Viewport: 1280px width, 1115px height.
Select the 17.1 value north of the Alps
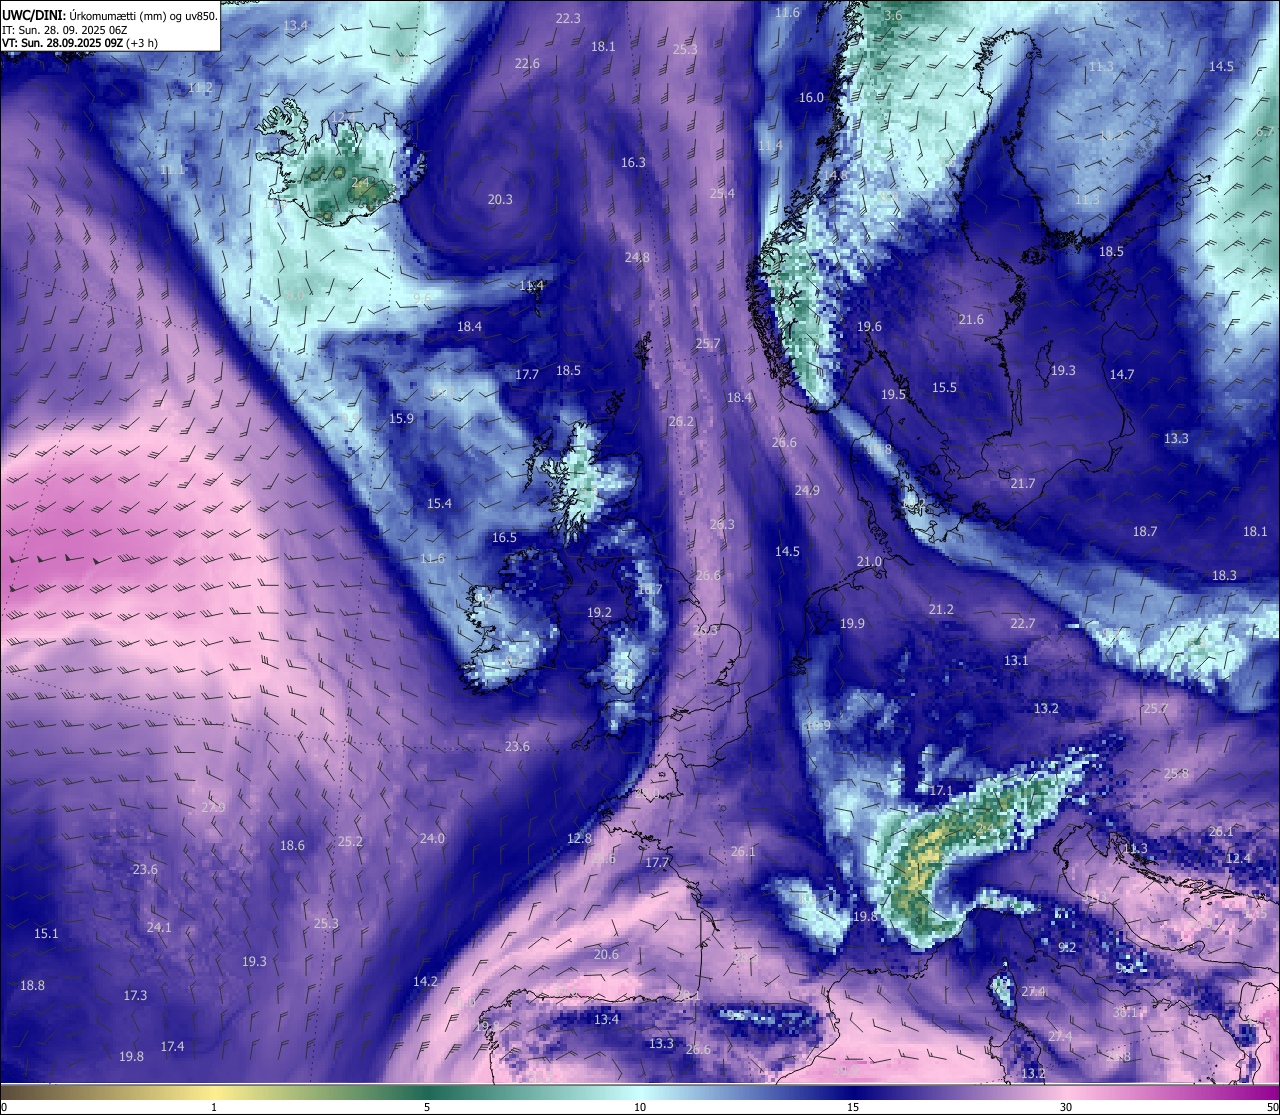click(x=940, y=790)
